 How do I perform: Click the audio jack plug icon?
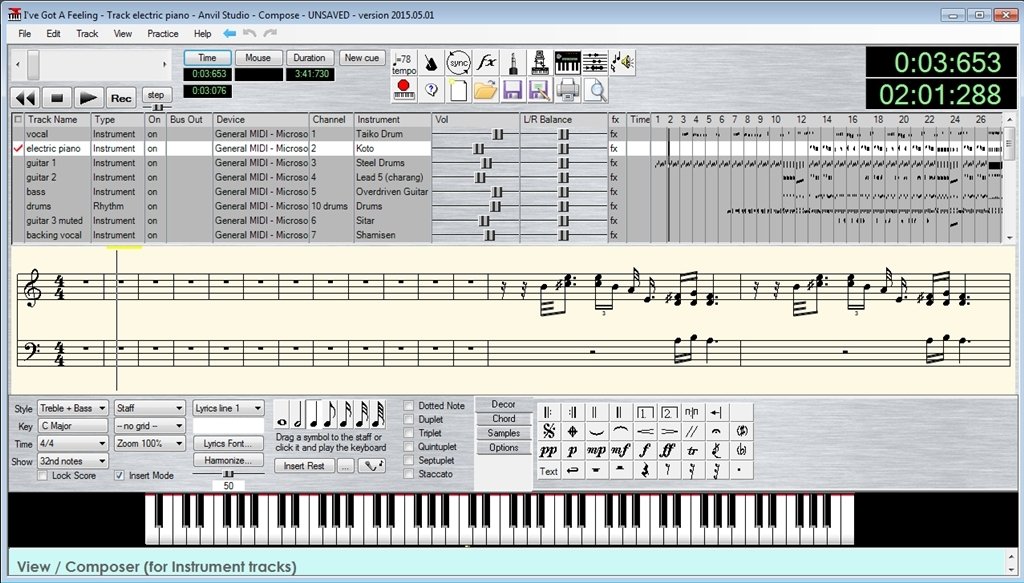coord(513,63)
